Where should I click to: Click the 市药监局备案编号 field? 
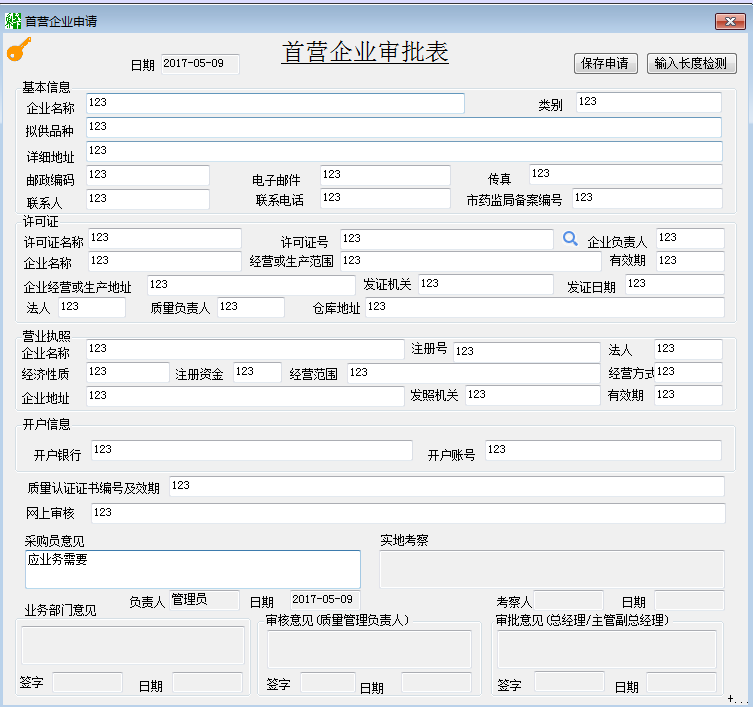coord(647,198)
